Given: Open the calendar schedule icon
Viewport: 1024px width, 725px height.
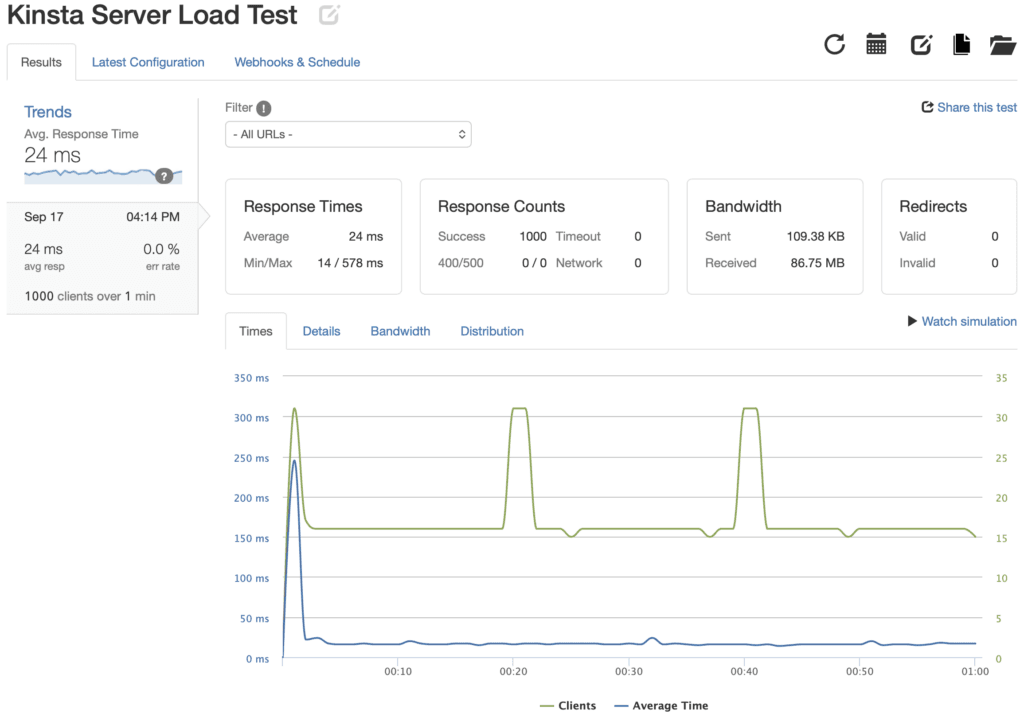Looking at the screenshot, I should pos(876,44).
